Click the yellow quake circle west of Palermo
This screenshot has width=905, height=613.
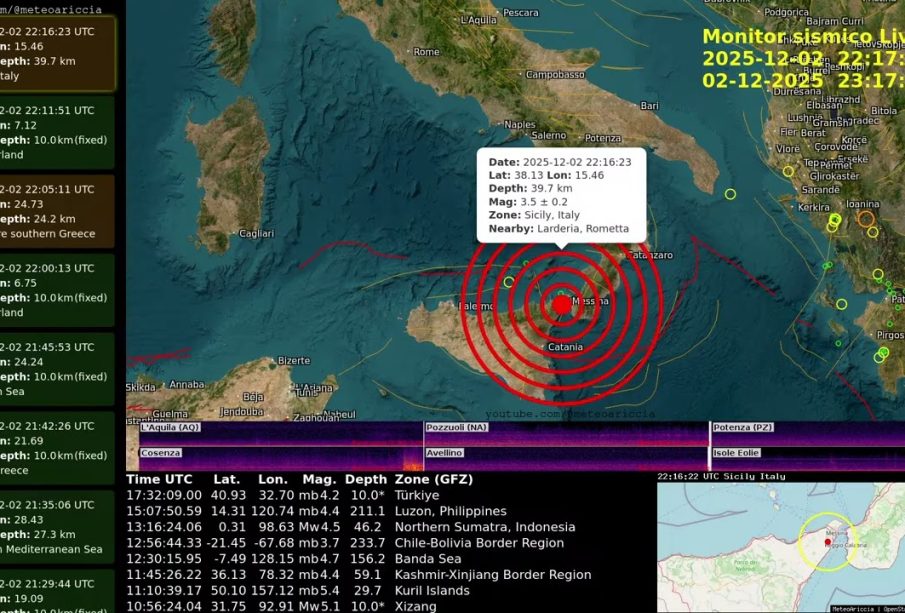[x=509, y=282]
